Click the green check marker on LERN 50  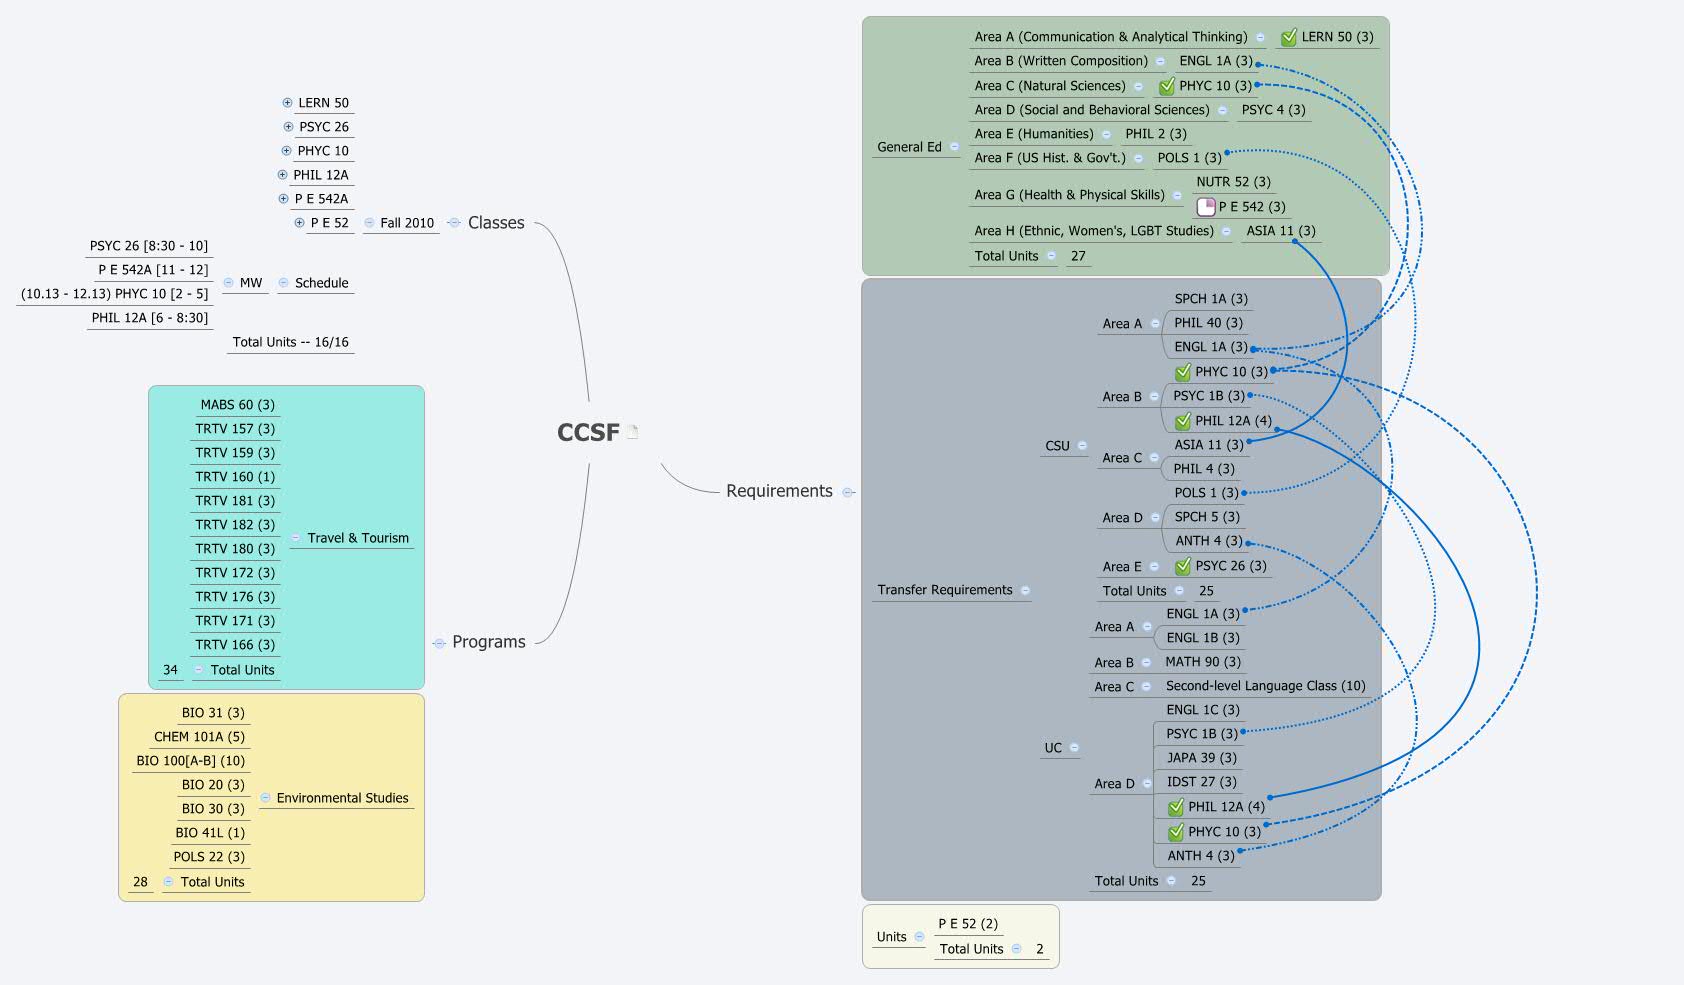pos(1288,37)
